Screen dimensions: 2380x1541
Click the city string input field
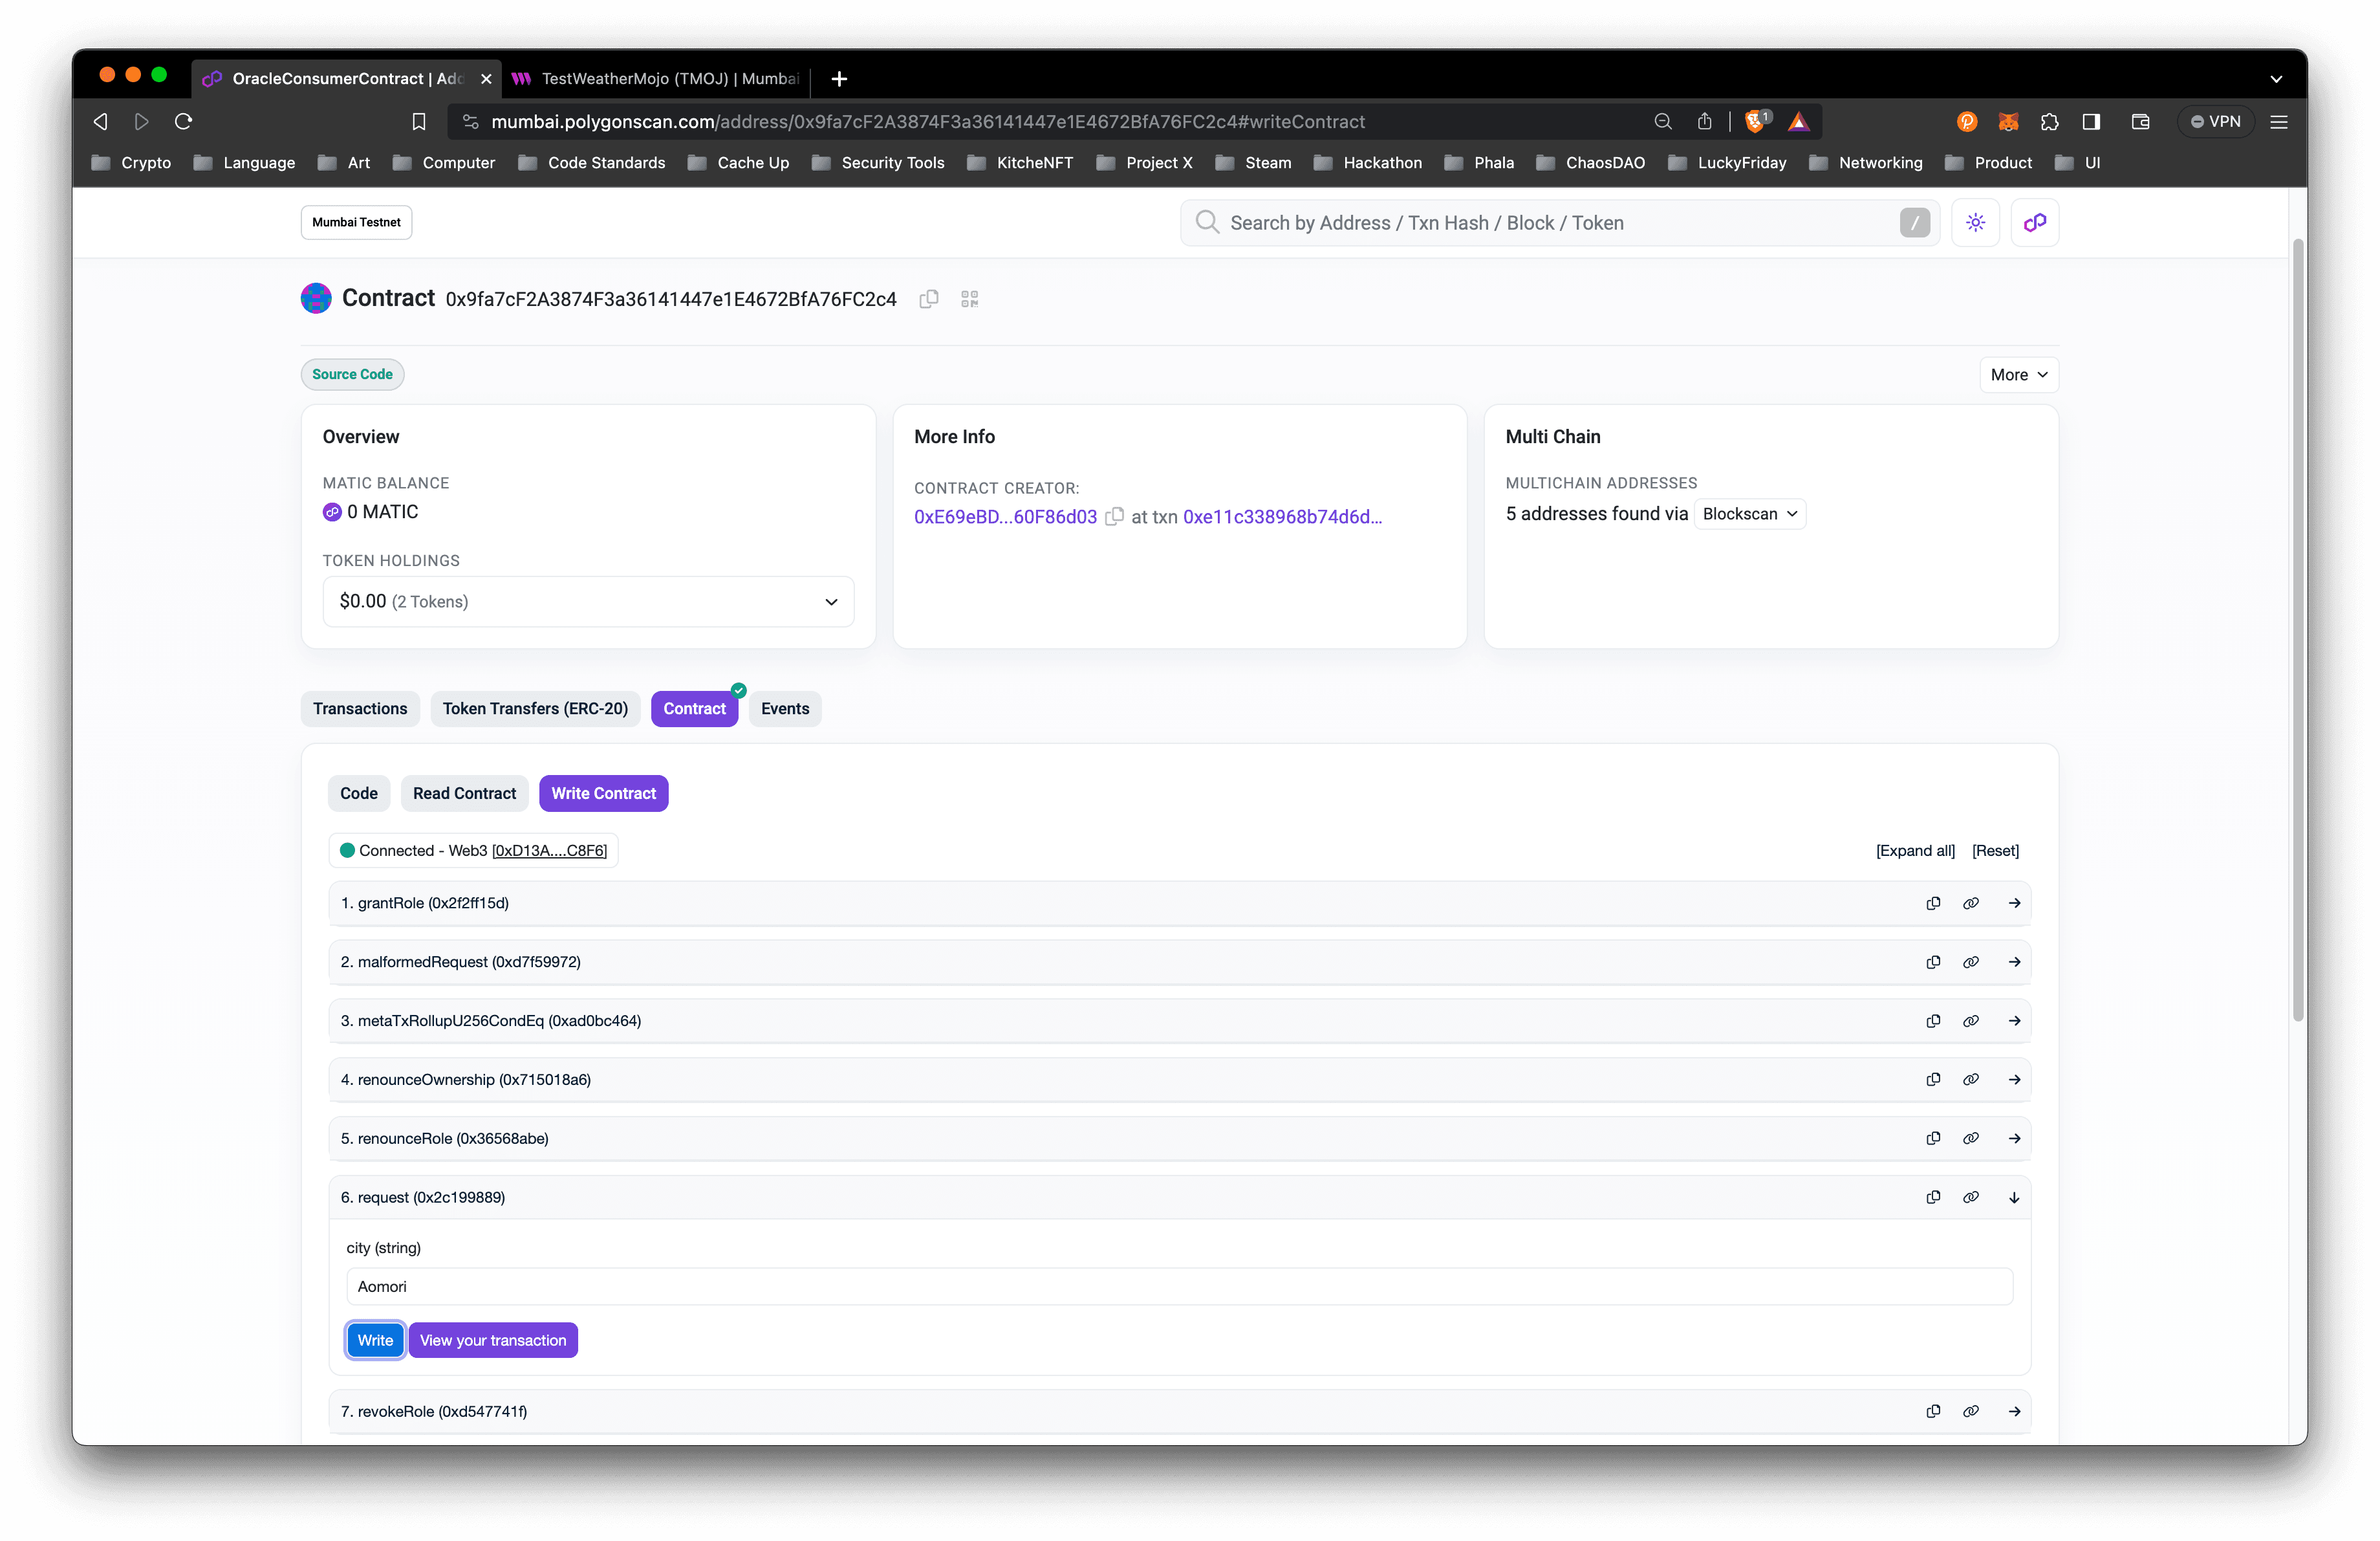click(1178, 1286)
